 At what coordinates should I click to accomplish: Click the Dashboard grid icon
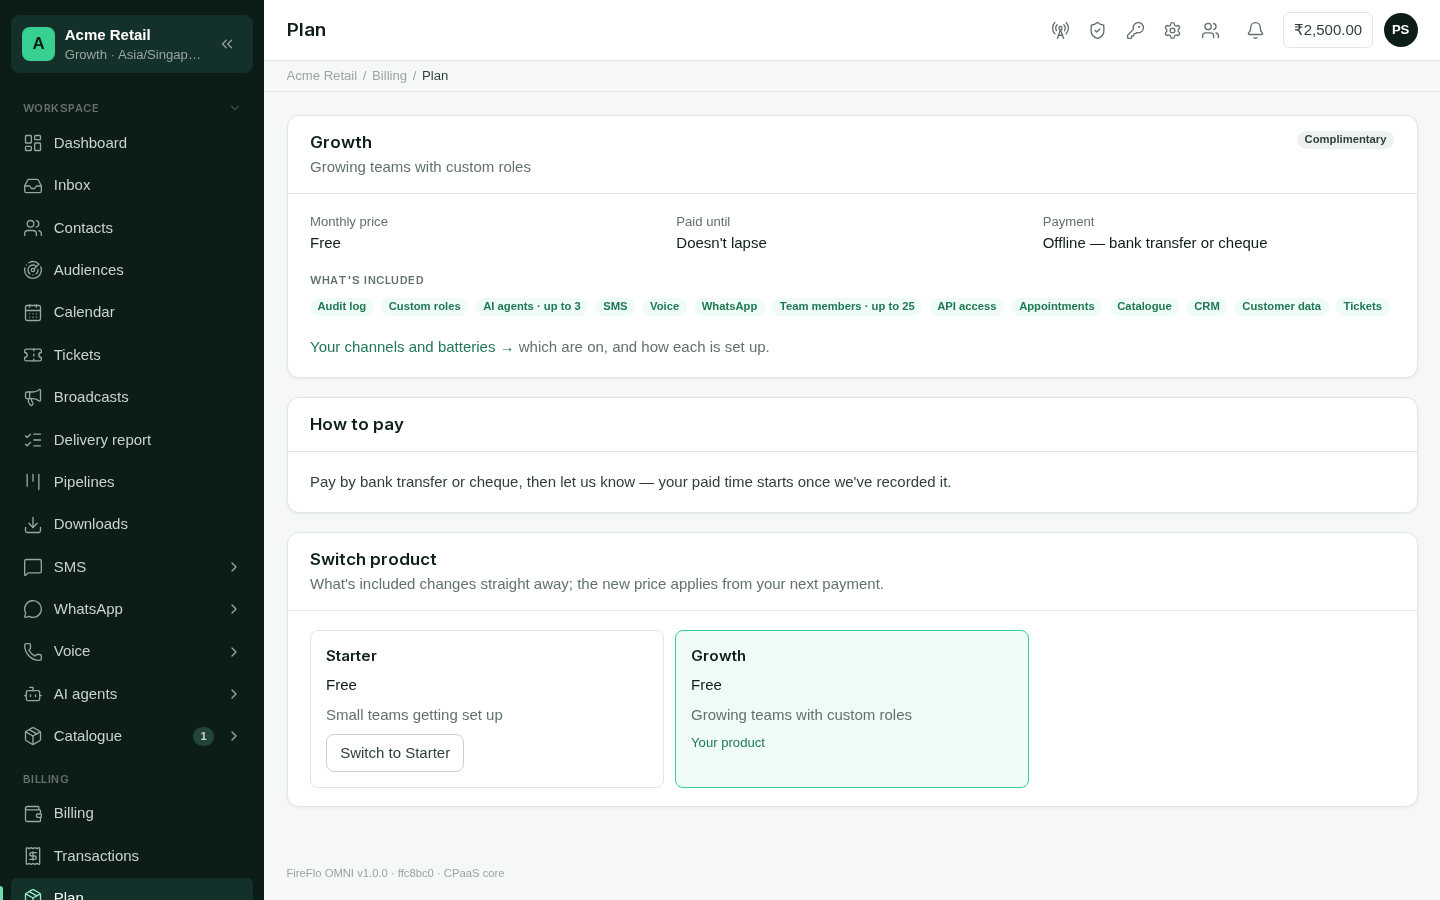click(33, 143)
